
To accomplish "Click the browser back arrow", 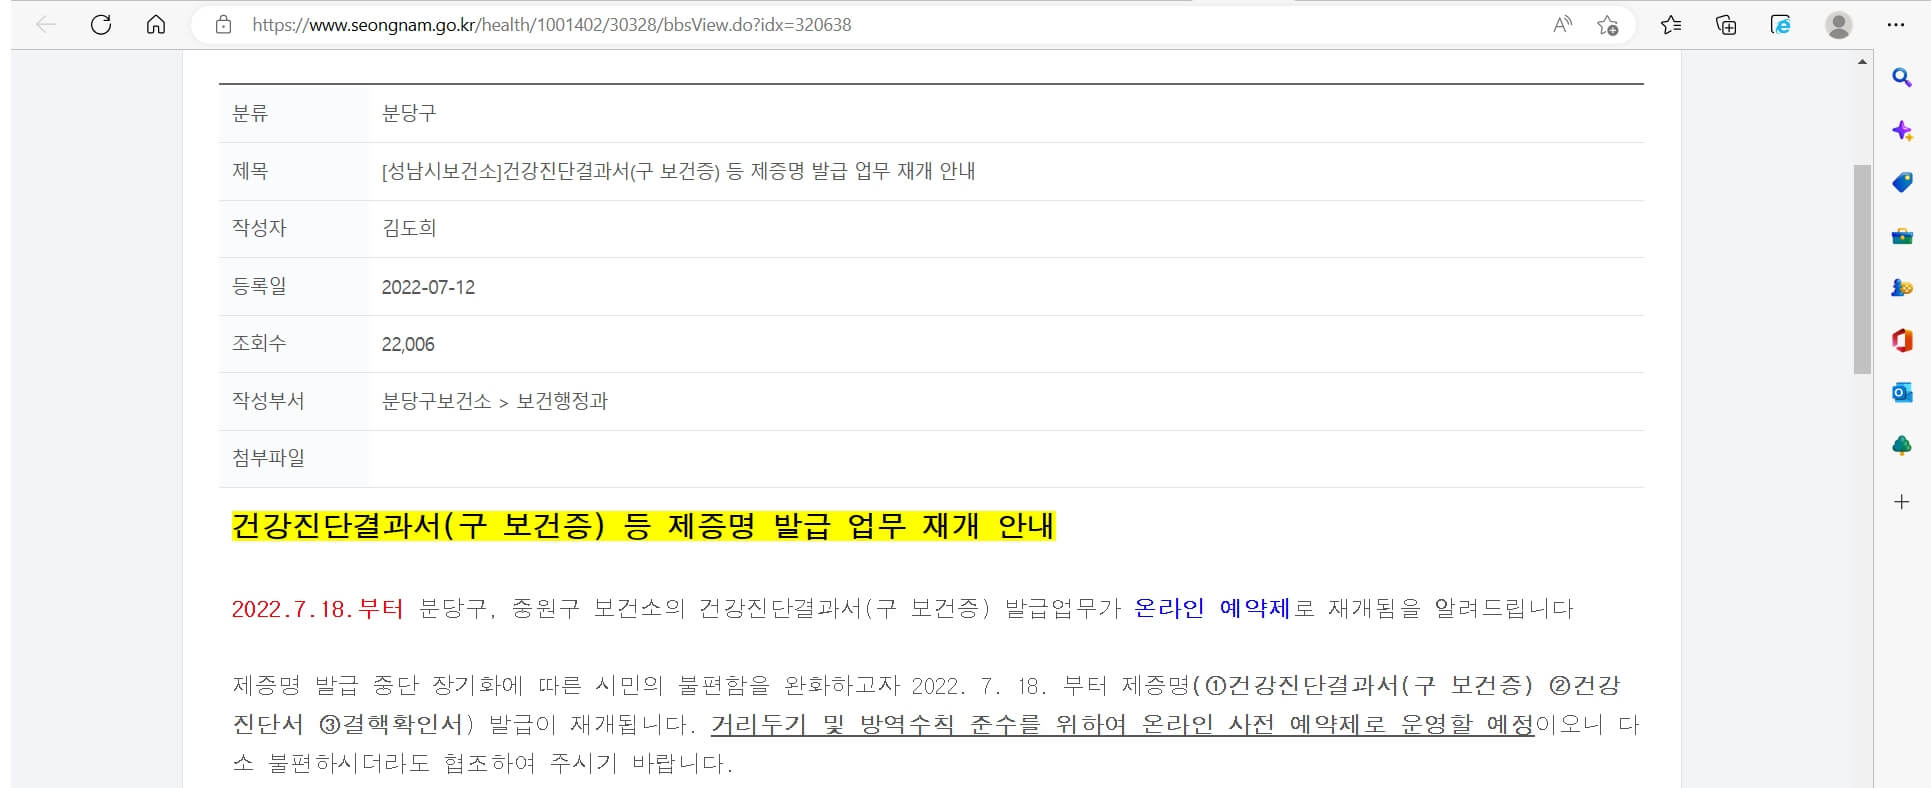I will (46, 25).
